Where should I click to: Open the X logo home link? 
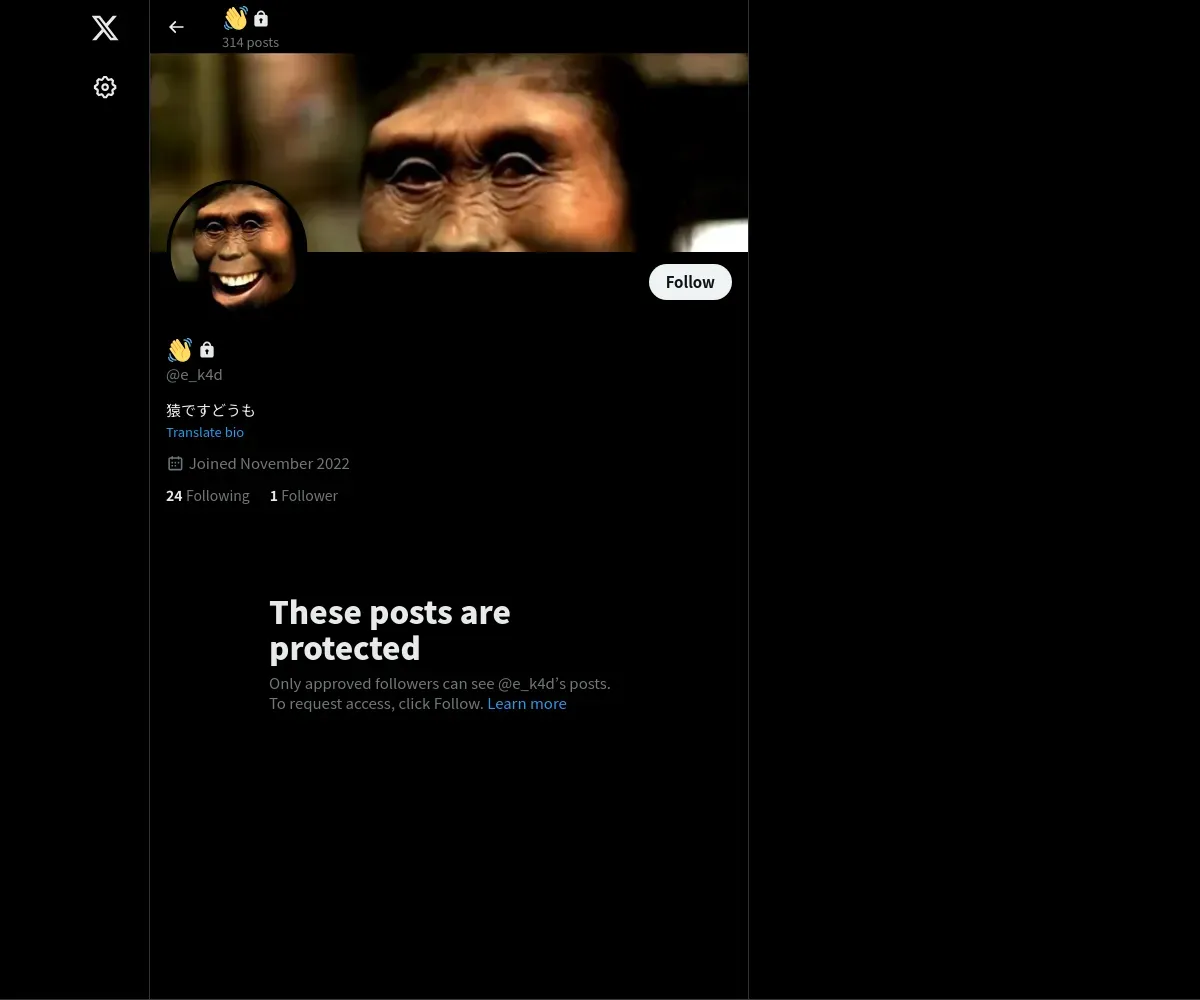(105, 28)
